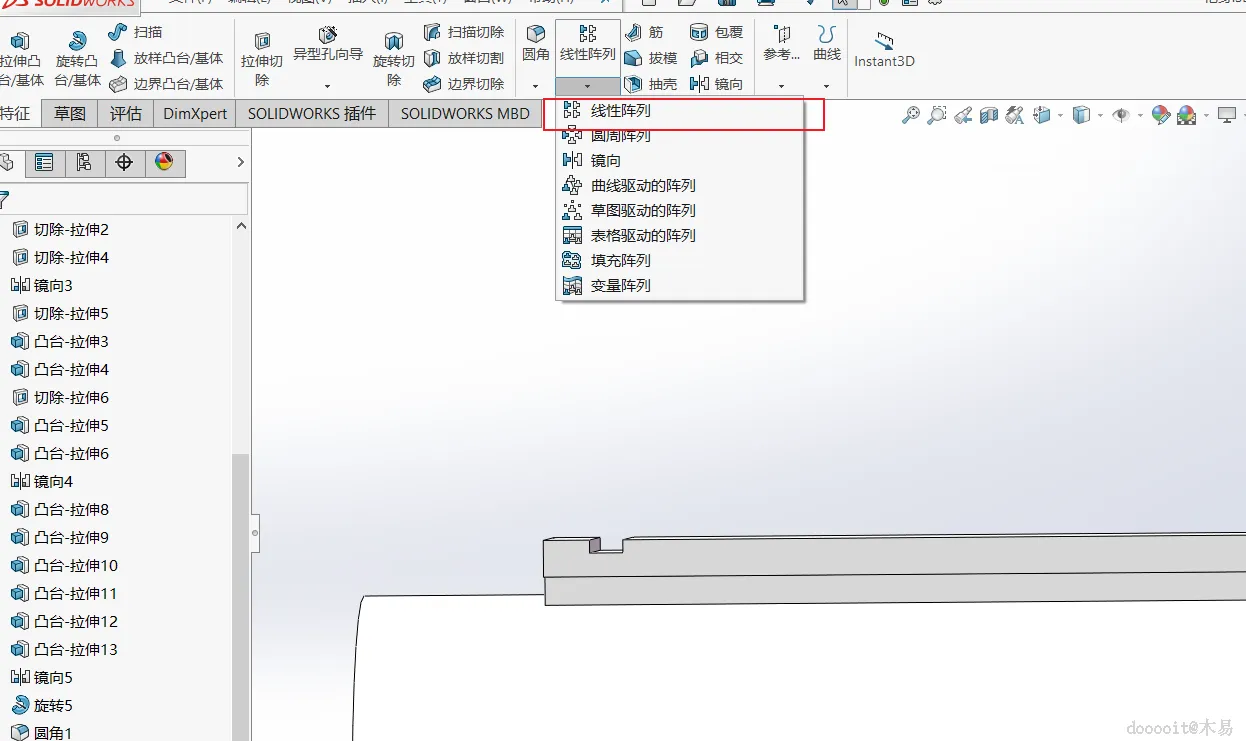This screenshot has width=1246, height=741.
Task: Choose 草图驱动的阵列 from the menu
Action: coord(680,210)
